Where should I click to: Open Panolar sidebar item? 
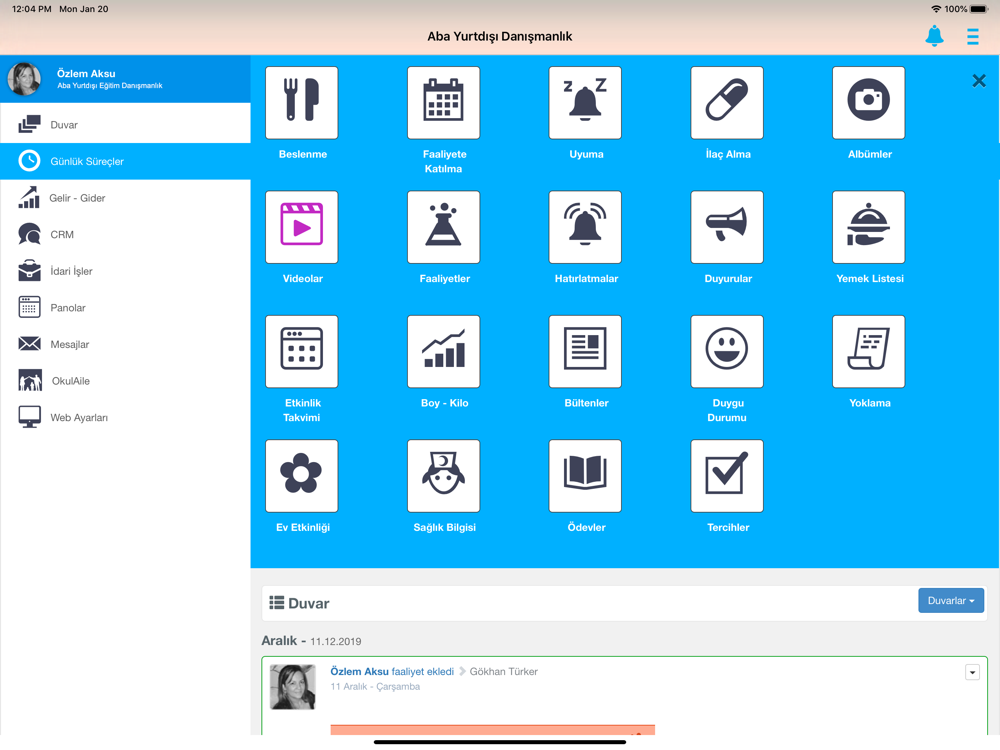[x=125, y=307]
